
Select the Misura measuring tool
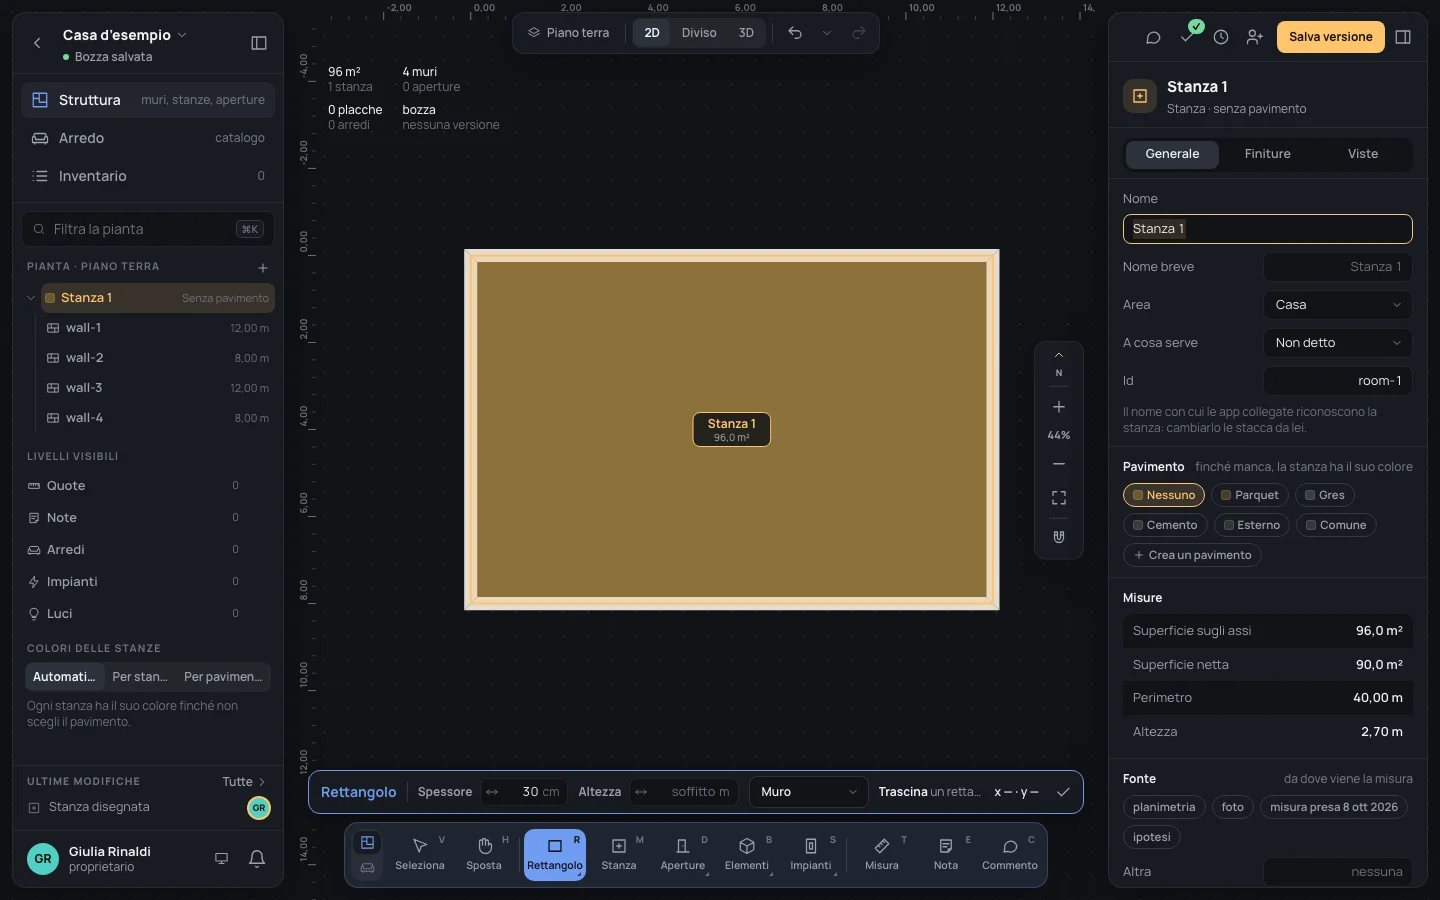pos(881,854)
